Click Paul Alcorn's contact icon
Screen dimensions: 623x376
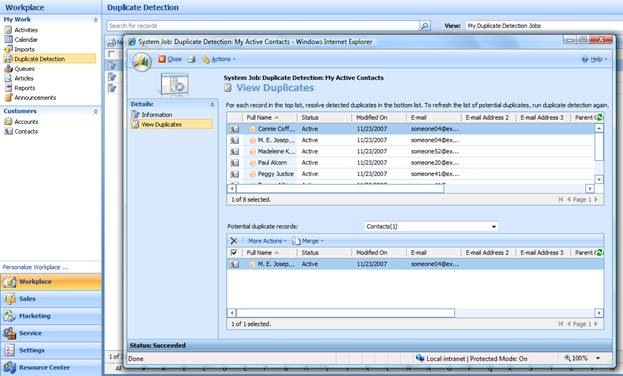235,163
